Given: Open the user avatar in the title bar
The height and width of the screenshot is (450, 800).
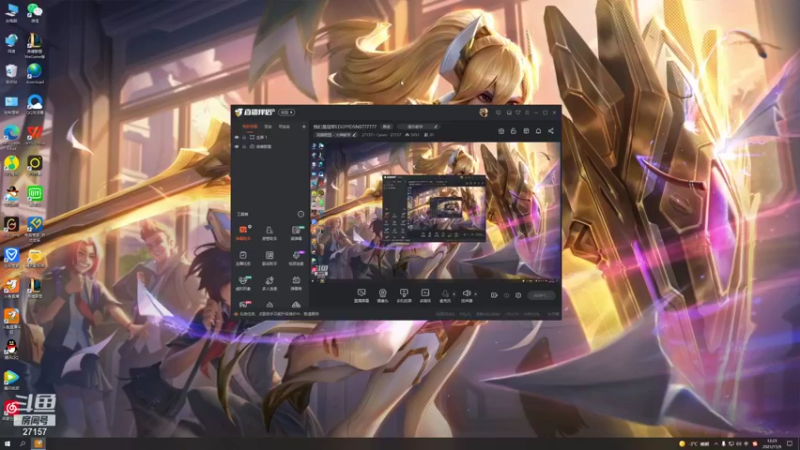Looking at the screenshot, I should tap(484, 112).
